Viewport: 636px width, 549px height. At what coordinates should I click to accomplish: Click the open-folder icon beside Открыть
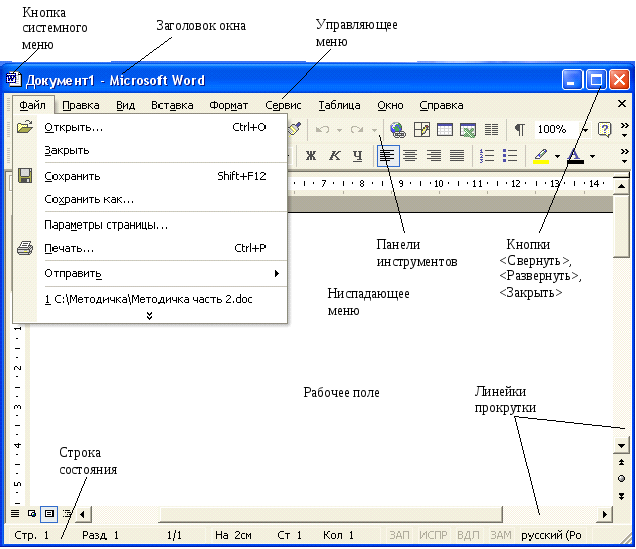click(x=25, y=127)
